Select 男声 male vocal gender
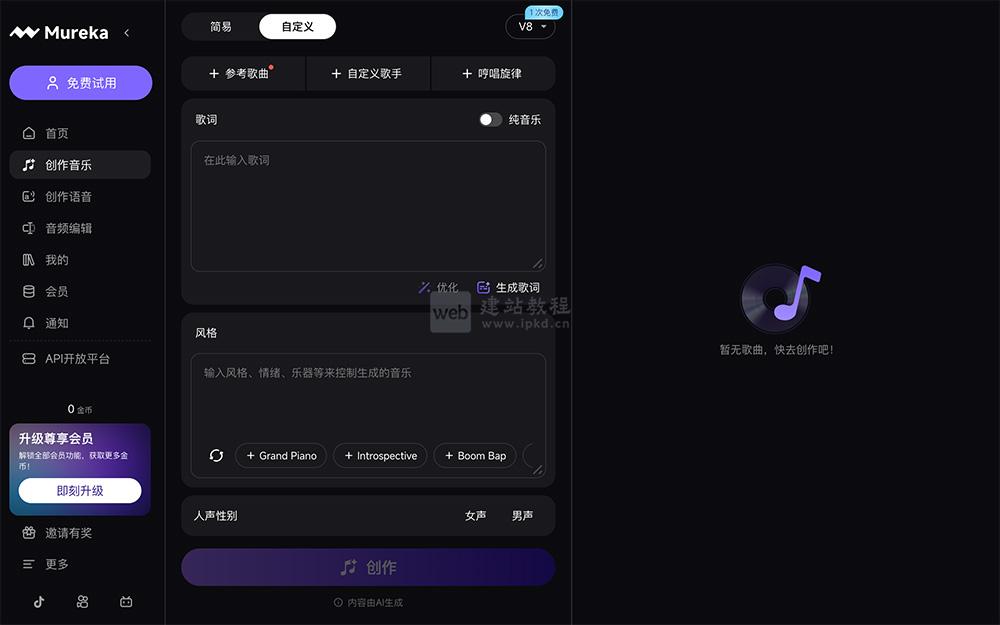 tap(524, 515)
